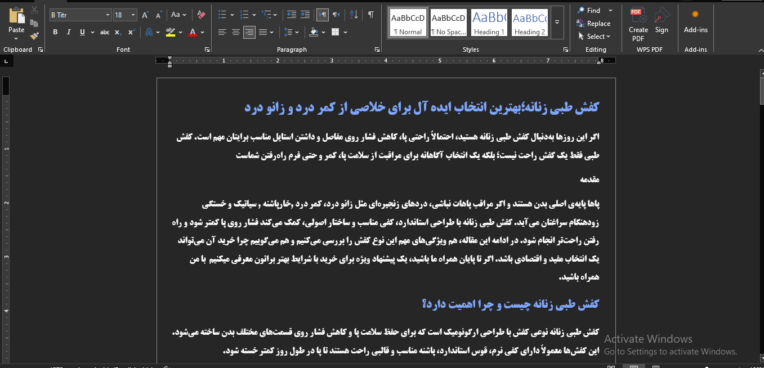The image size is (764, 368).
Task: Open the B Titr font name dropdown
Action: (108, 16)
